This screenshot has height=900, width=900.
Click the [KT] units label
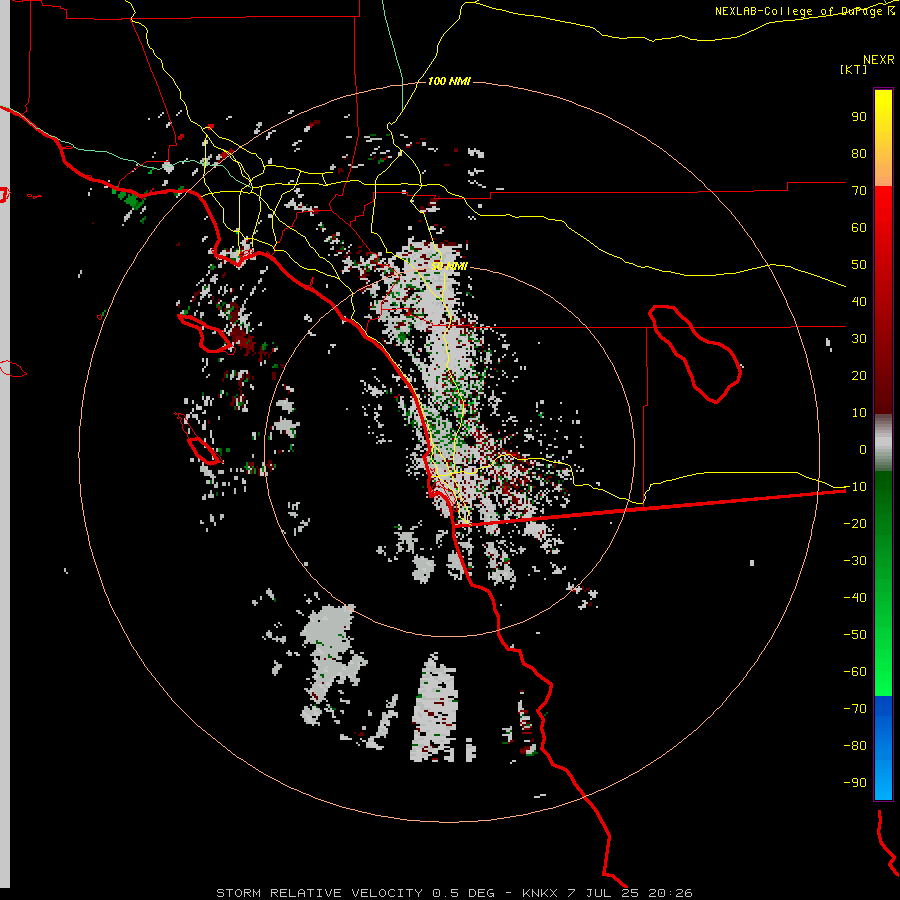tap(853, 69)
